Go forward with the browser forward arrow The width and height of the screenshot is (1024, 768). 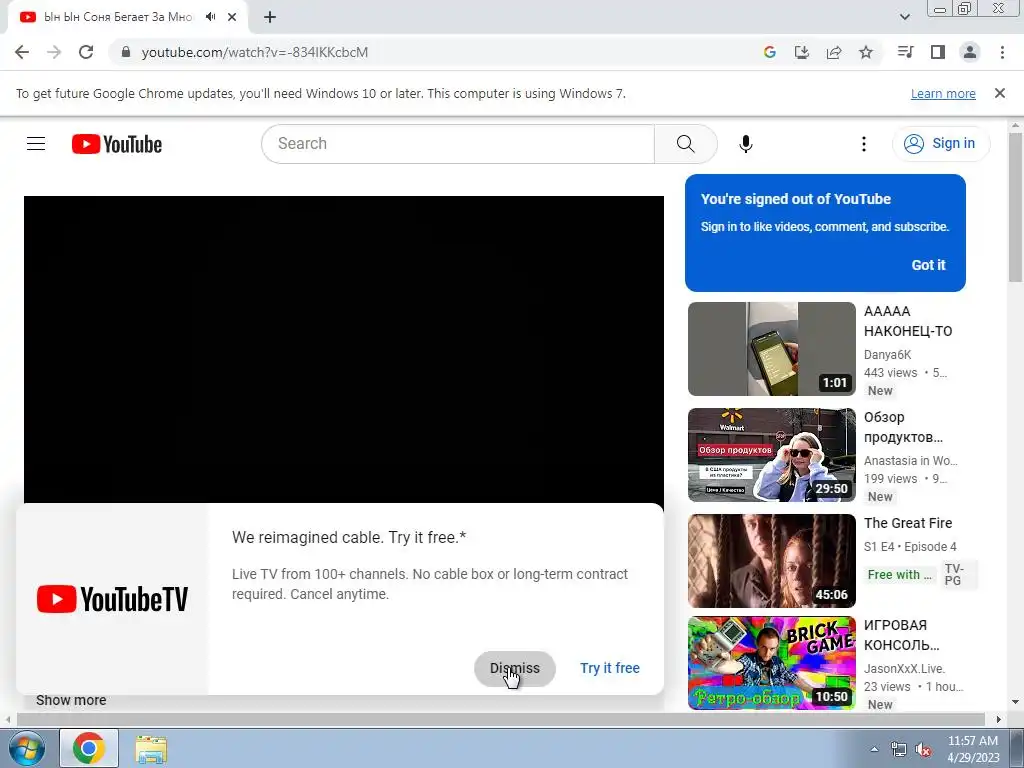pos(54,52)
